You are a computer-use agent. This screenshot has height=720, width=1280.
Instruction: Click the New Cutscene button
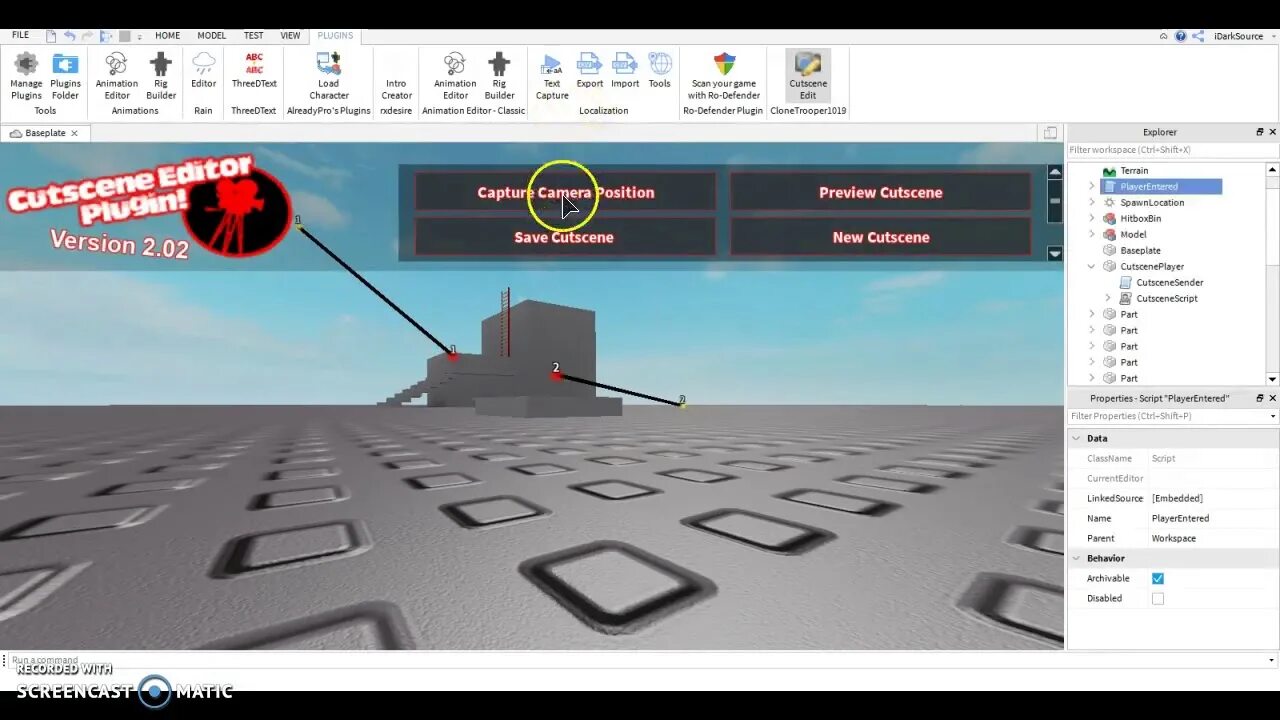[x=880, y=237]
